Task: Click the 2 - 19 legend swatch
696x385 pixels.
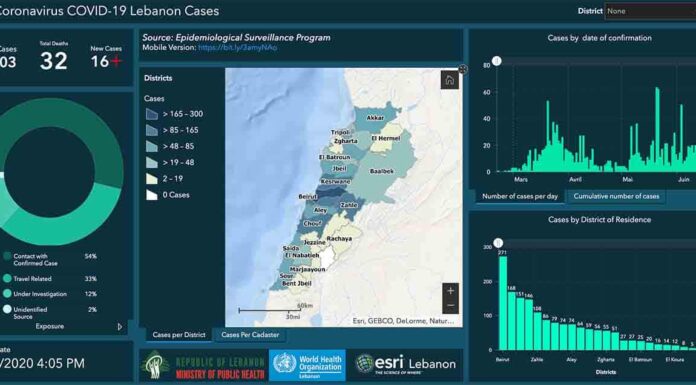Action: [152, 179]
